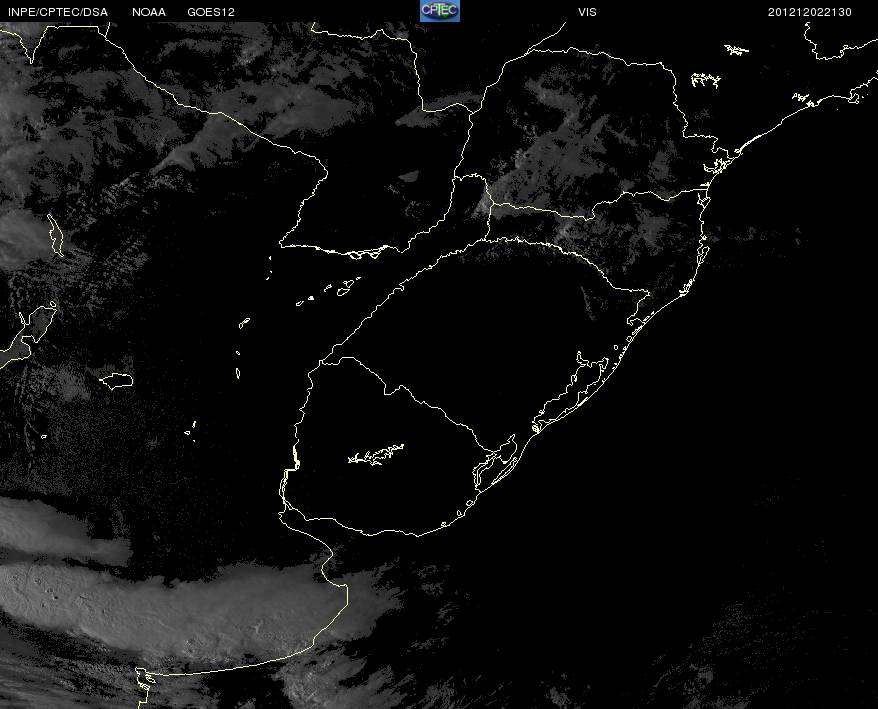Screen dimensions: 878x709
Task: Select the INPE/CPTEC/DSA header text
Action: 58,12
